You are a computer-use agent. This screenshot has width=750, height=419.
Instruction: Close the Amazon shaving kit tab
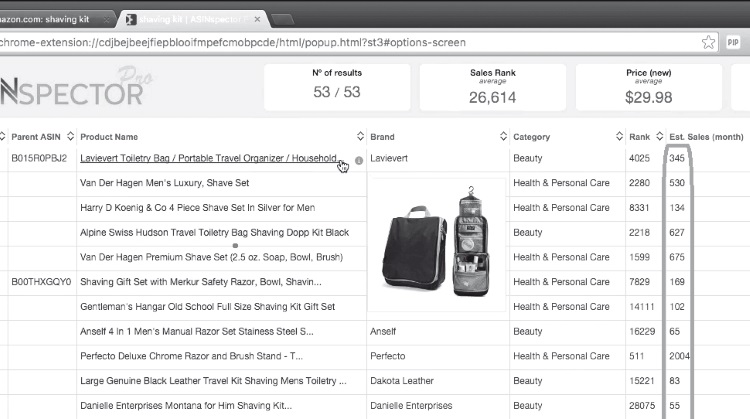(x=106, y=19)
